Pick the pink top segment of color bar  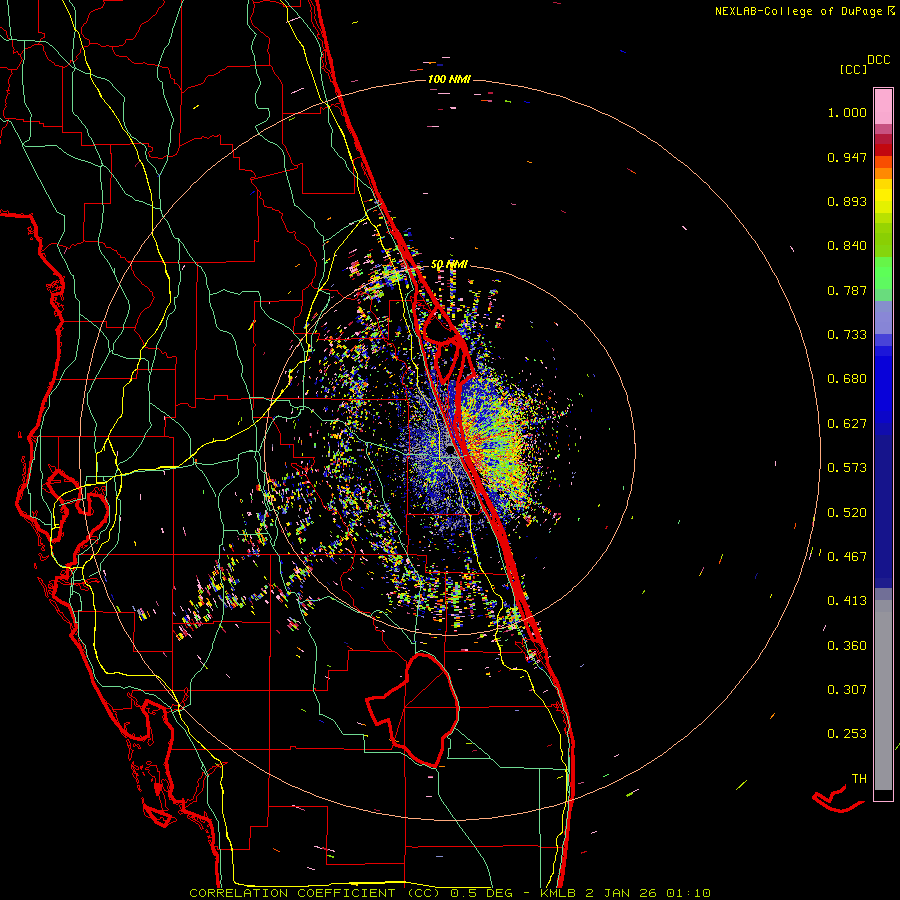click(x=883, y=105)
